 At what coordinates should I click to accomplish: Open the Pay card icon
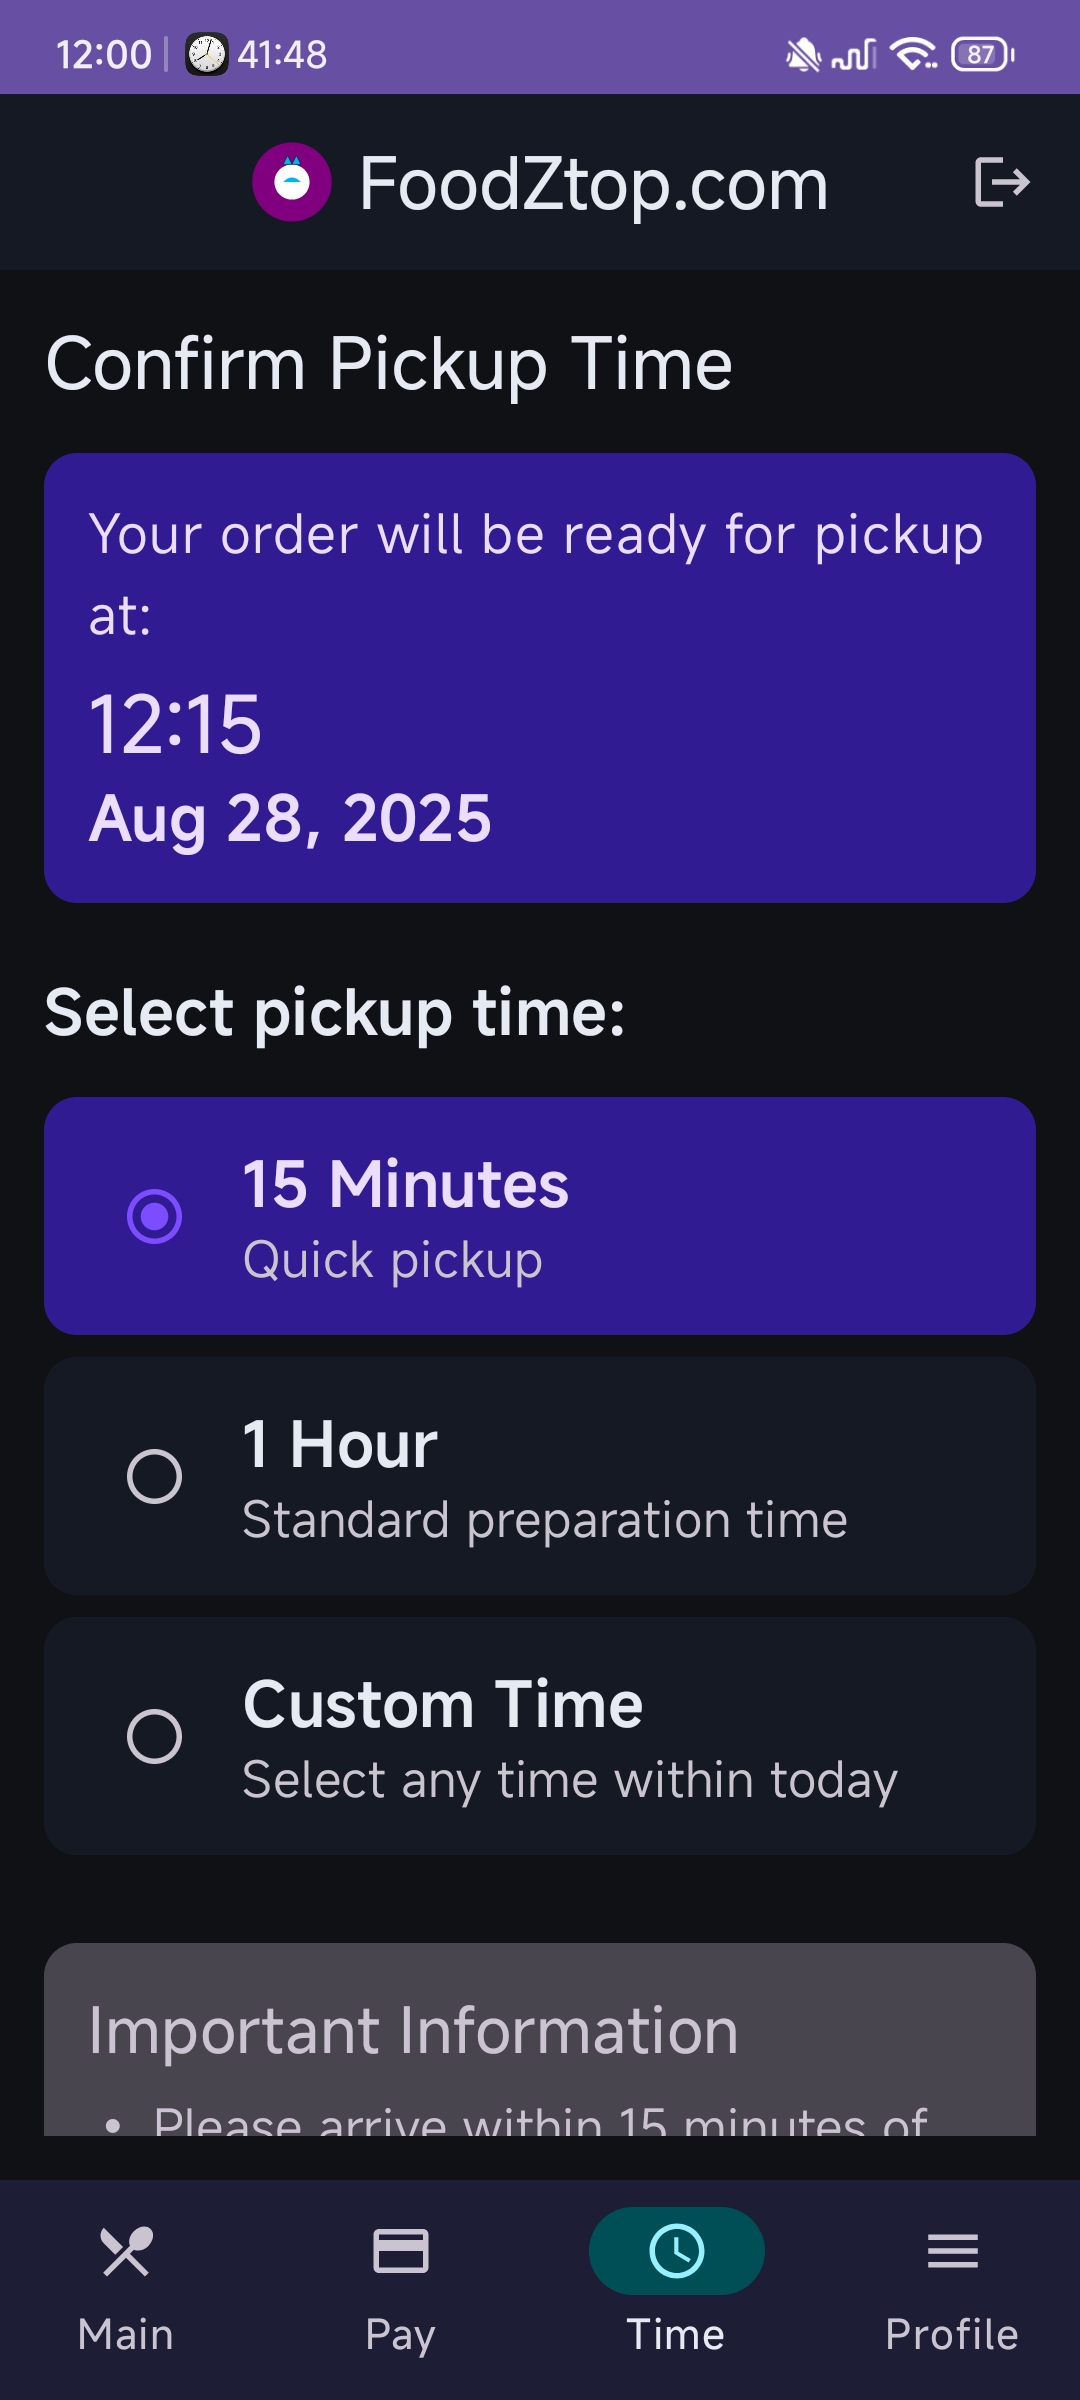pyautogui.click(x=400, y=2252)
